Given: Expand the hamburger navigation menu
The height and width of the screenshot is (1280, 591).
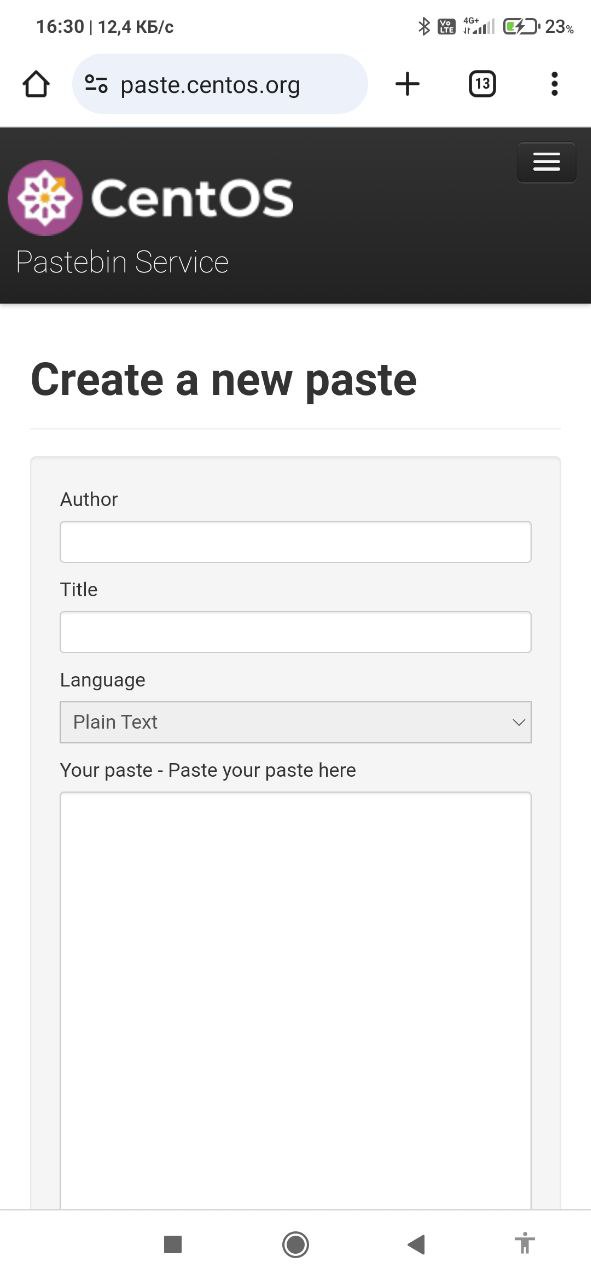Looking at the screenshot, I should coord(546,162).
